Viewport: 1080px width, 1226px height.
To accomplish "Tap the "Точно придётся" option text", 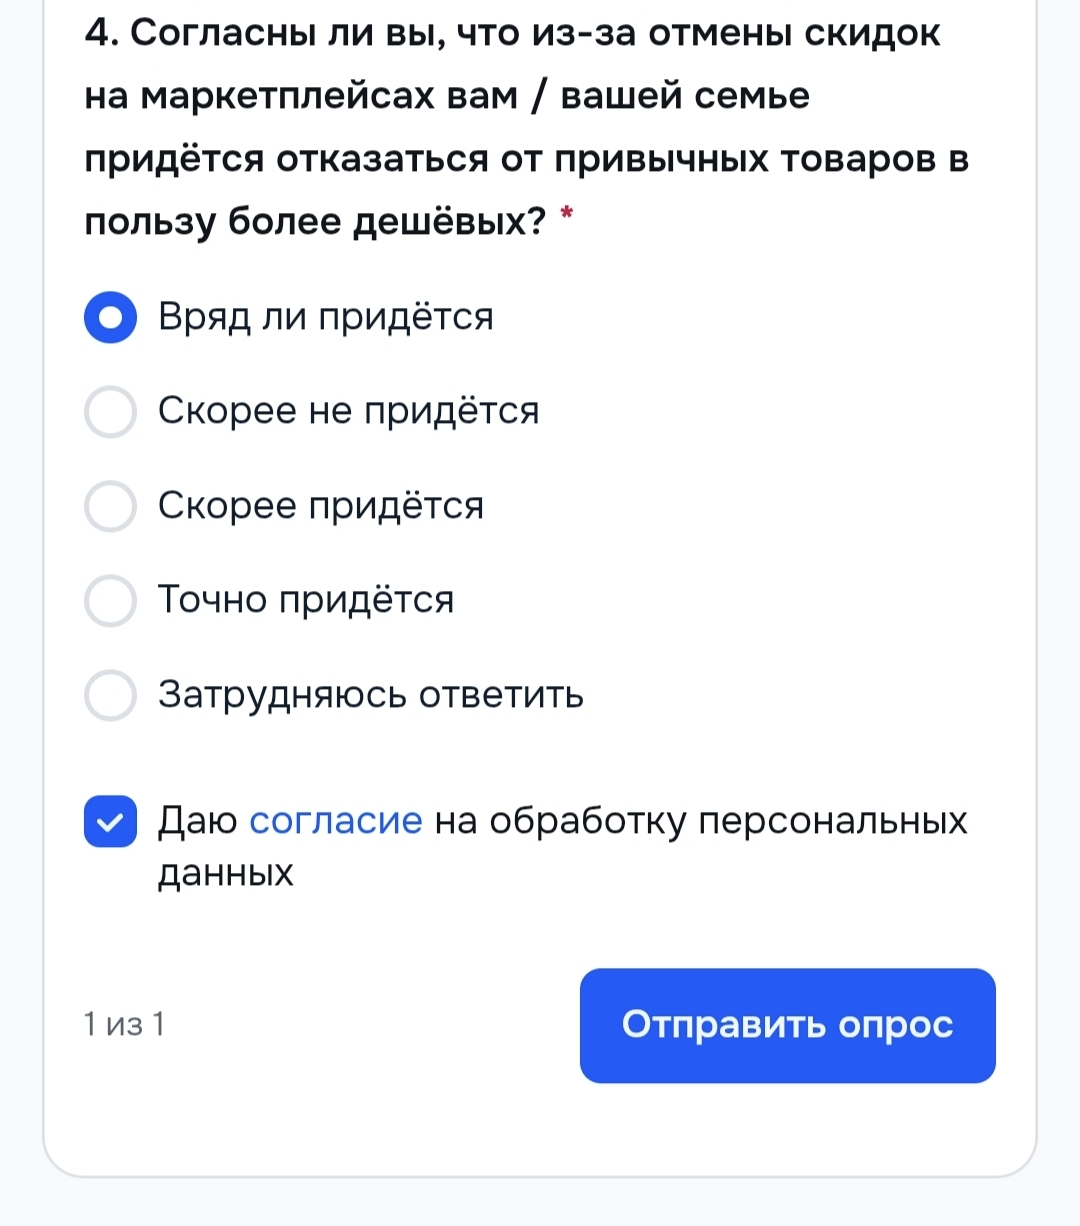I will tap(306, 600).
